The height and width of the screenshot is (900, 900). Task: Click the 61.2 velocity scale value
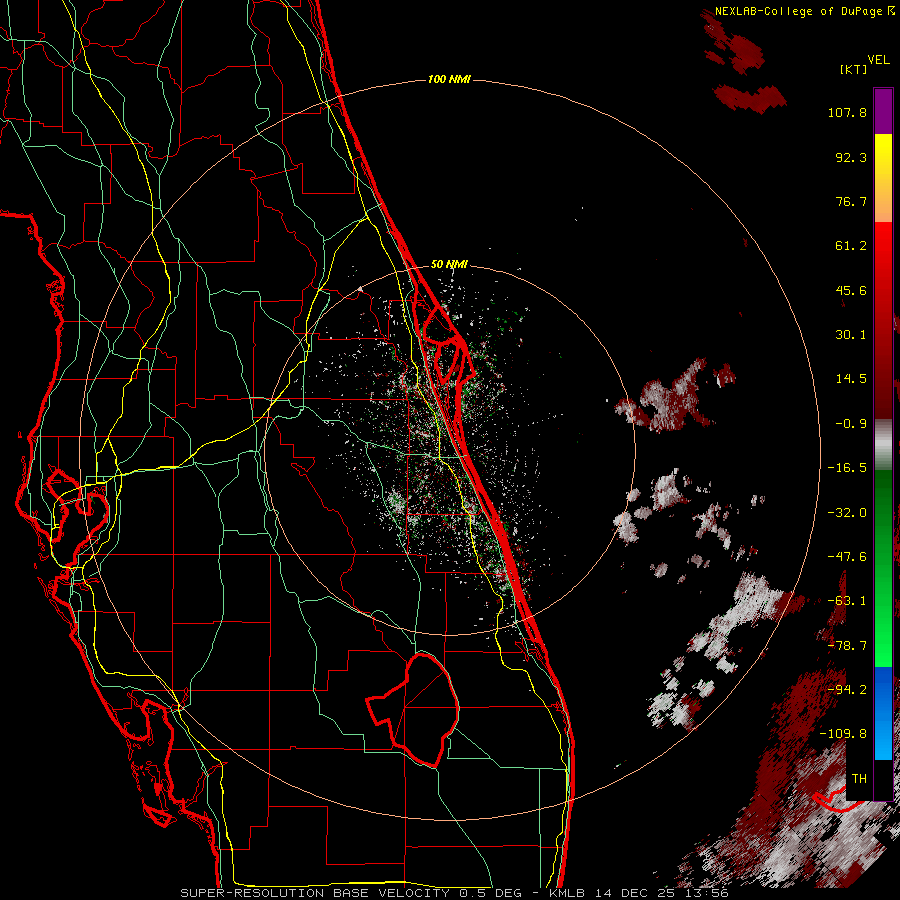coord(851,246)
